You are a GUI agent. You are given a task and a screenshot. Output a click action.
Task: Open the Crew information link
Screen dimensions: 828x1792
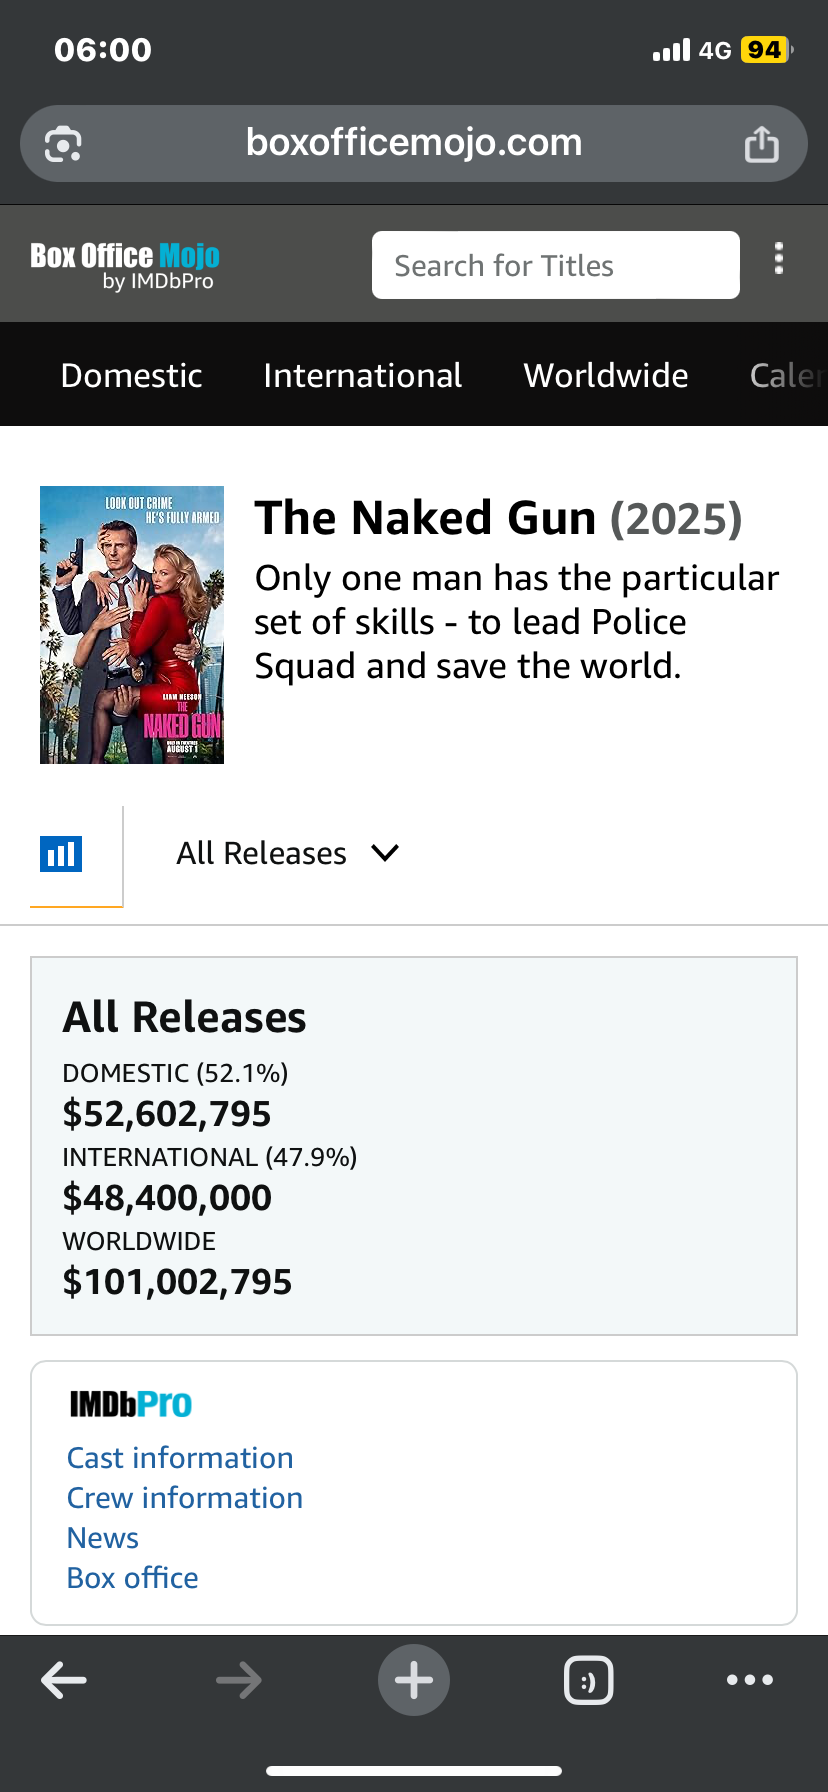click(185, 1498)
